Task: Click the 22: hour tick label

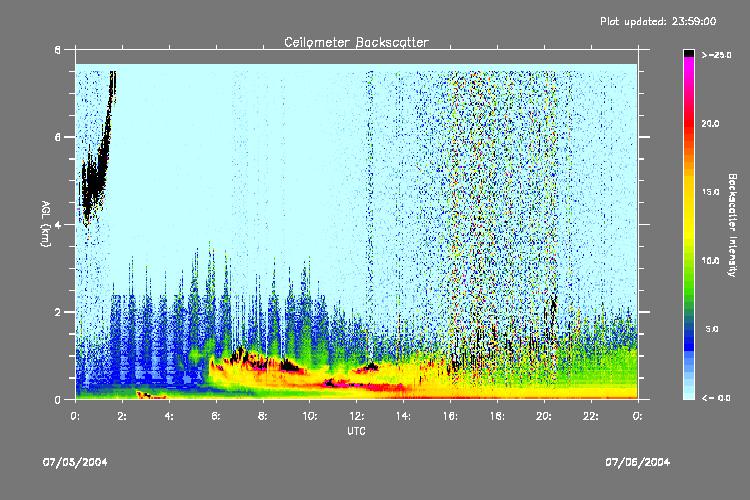Action: coord(591,416)
